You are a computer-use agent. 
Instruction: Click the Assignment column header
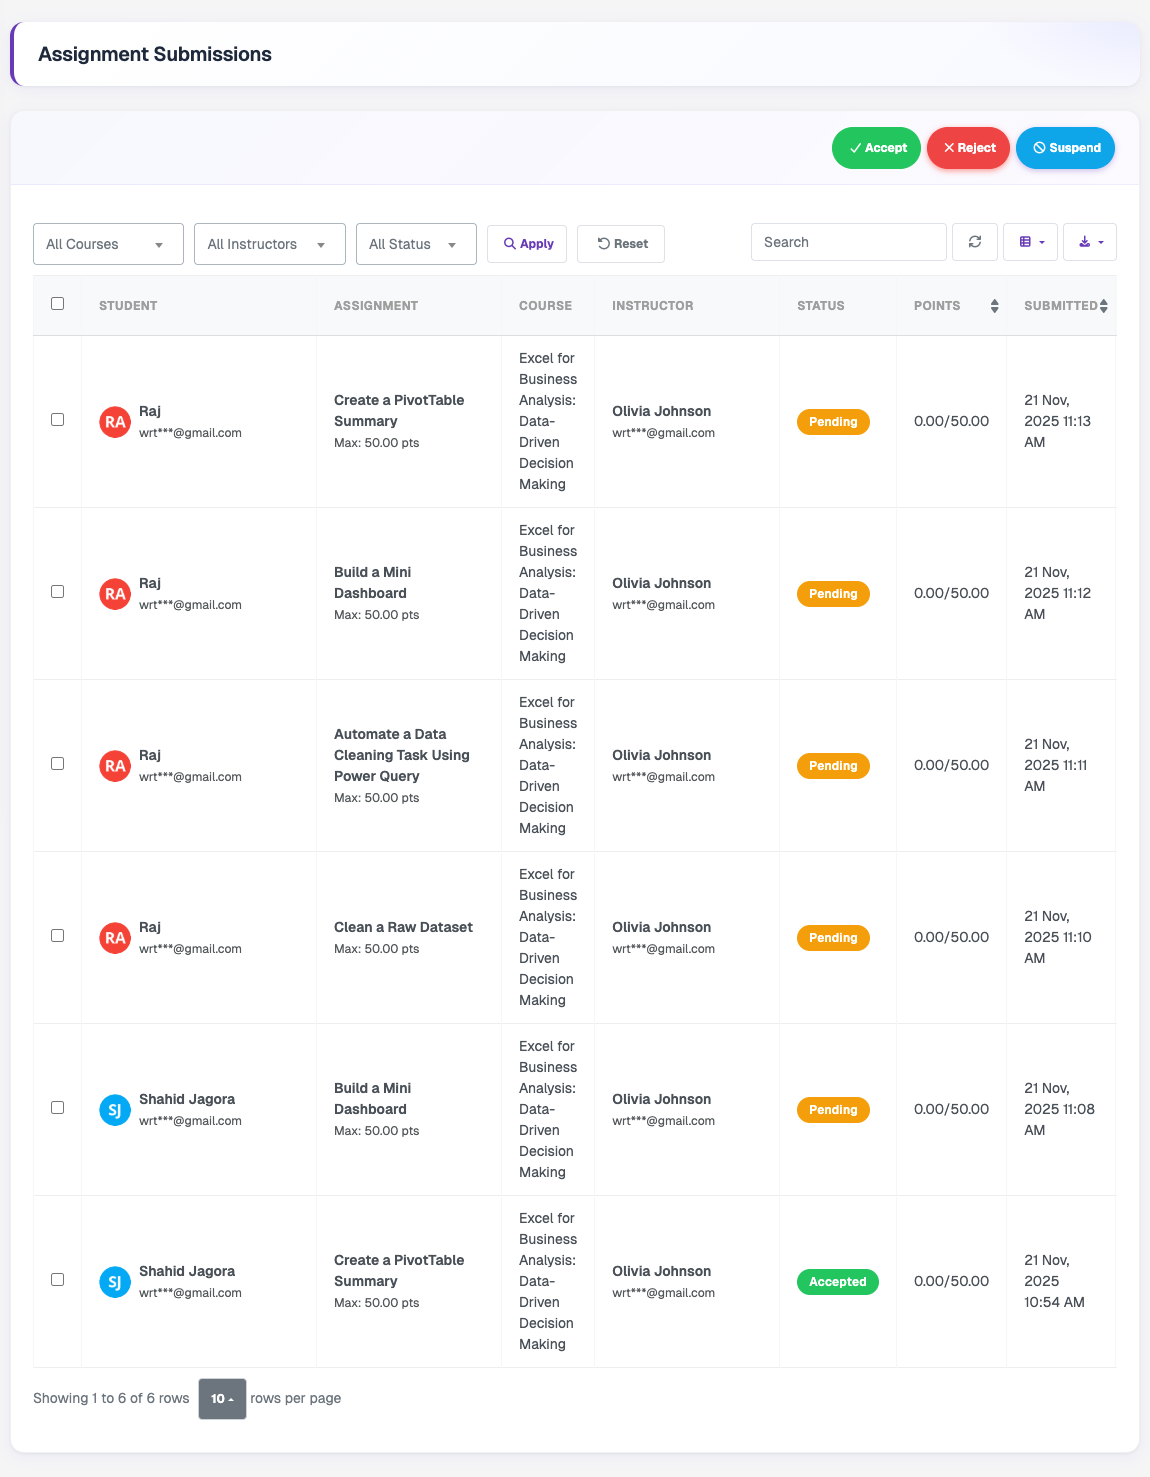coord(376,306)
